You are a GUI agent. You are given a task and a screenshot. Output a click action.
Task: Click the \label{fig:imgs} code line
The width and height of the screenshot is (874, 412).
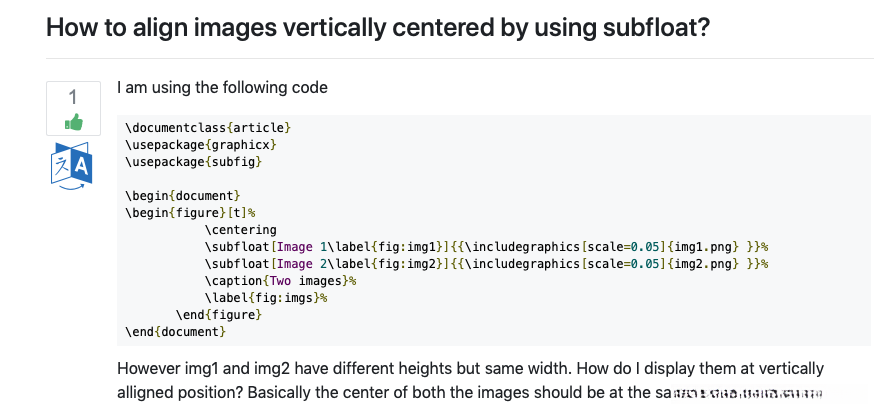pos(266,298)
